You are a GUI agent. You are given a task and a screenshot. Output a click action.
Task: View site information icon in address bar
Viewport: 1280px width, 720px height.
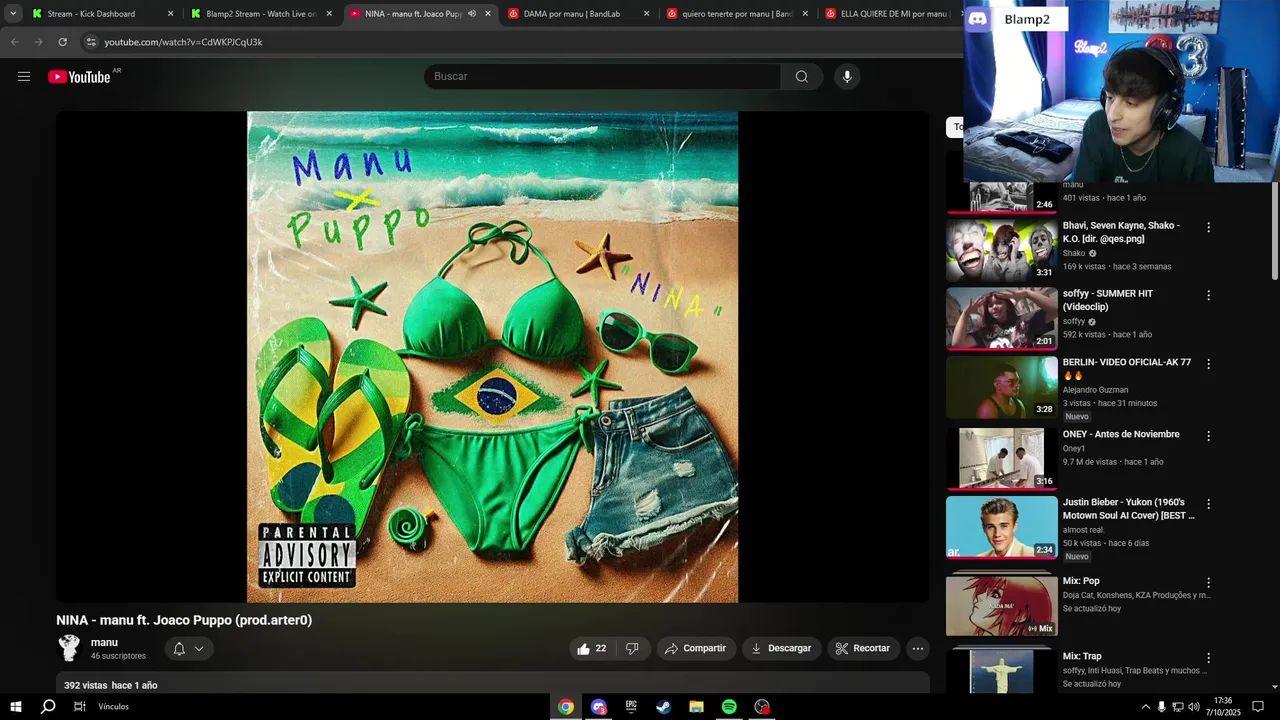click(x=91, y=42)
